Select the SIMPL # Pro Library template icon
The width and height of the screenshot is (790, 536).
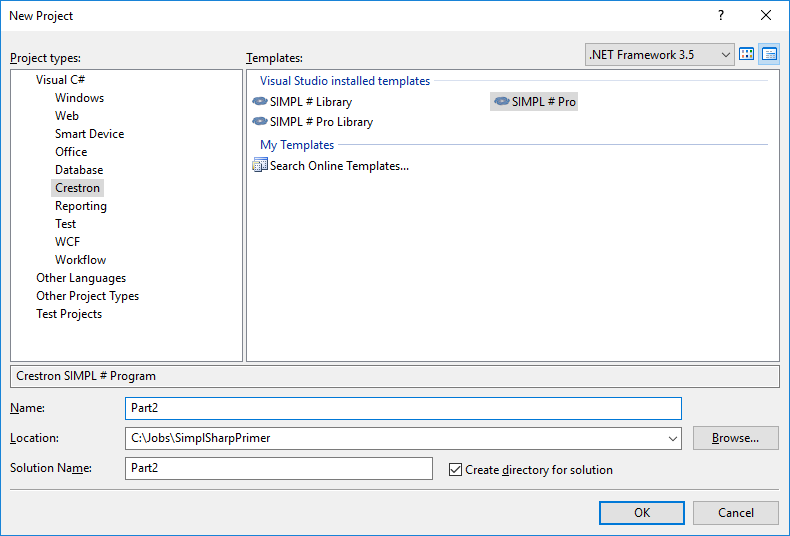tap(259, 121)
